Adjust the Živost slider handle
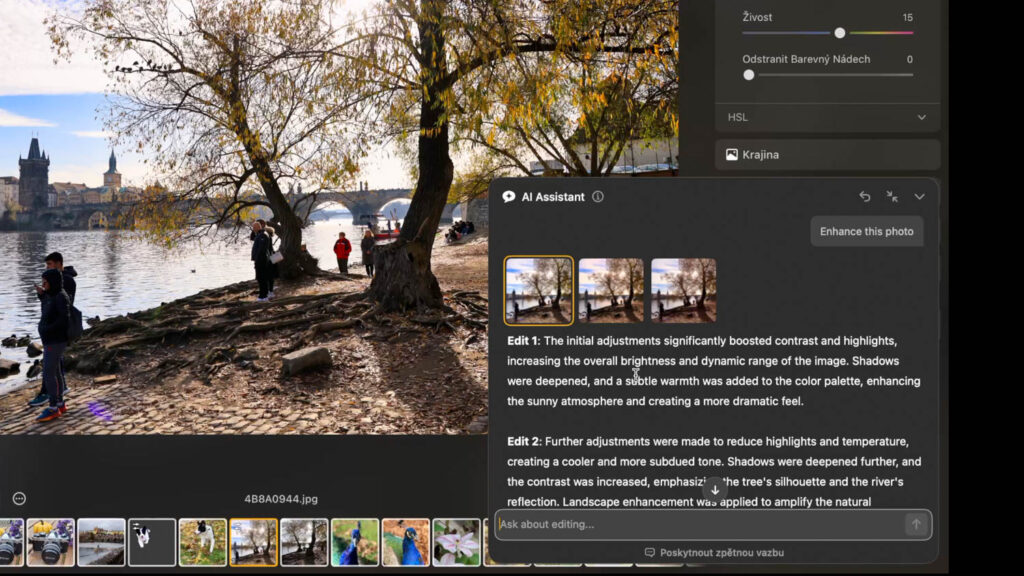Image resolution: width=1024 pixels, height=576 pixels. point(840,33)
